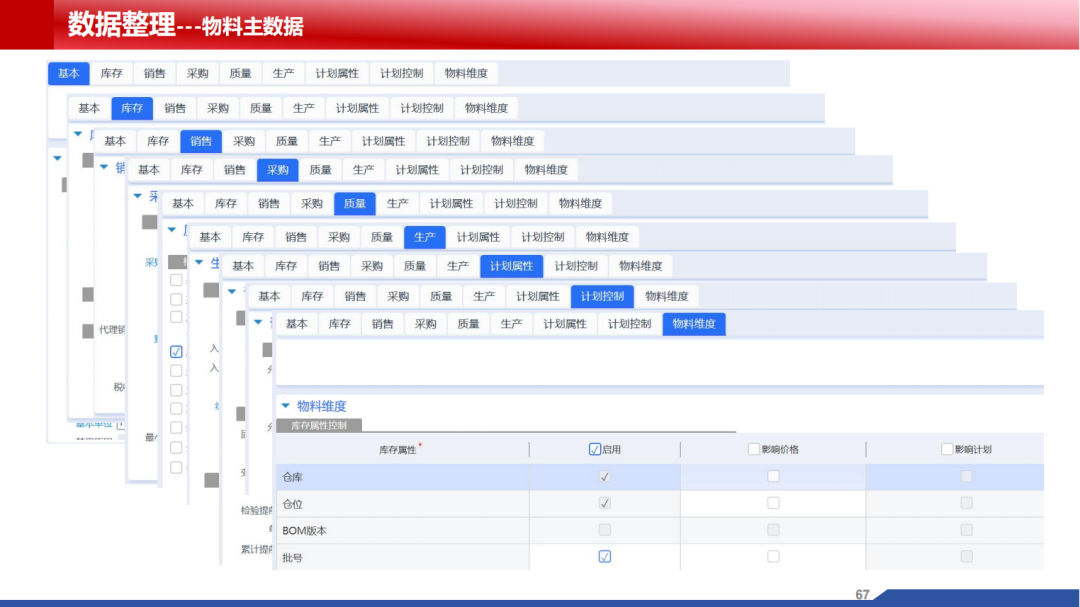
Task: Select the 仓库 row in attribute table
Action: coord(293,478)
